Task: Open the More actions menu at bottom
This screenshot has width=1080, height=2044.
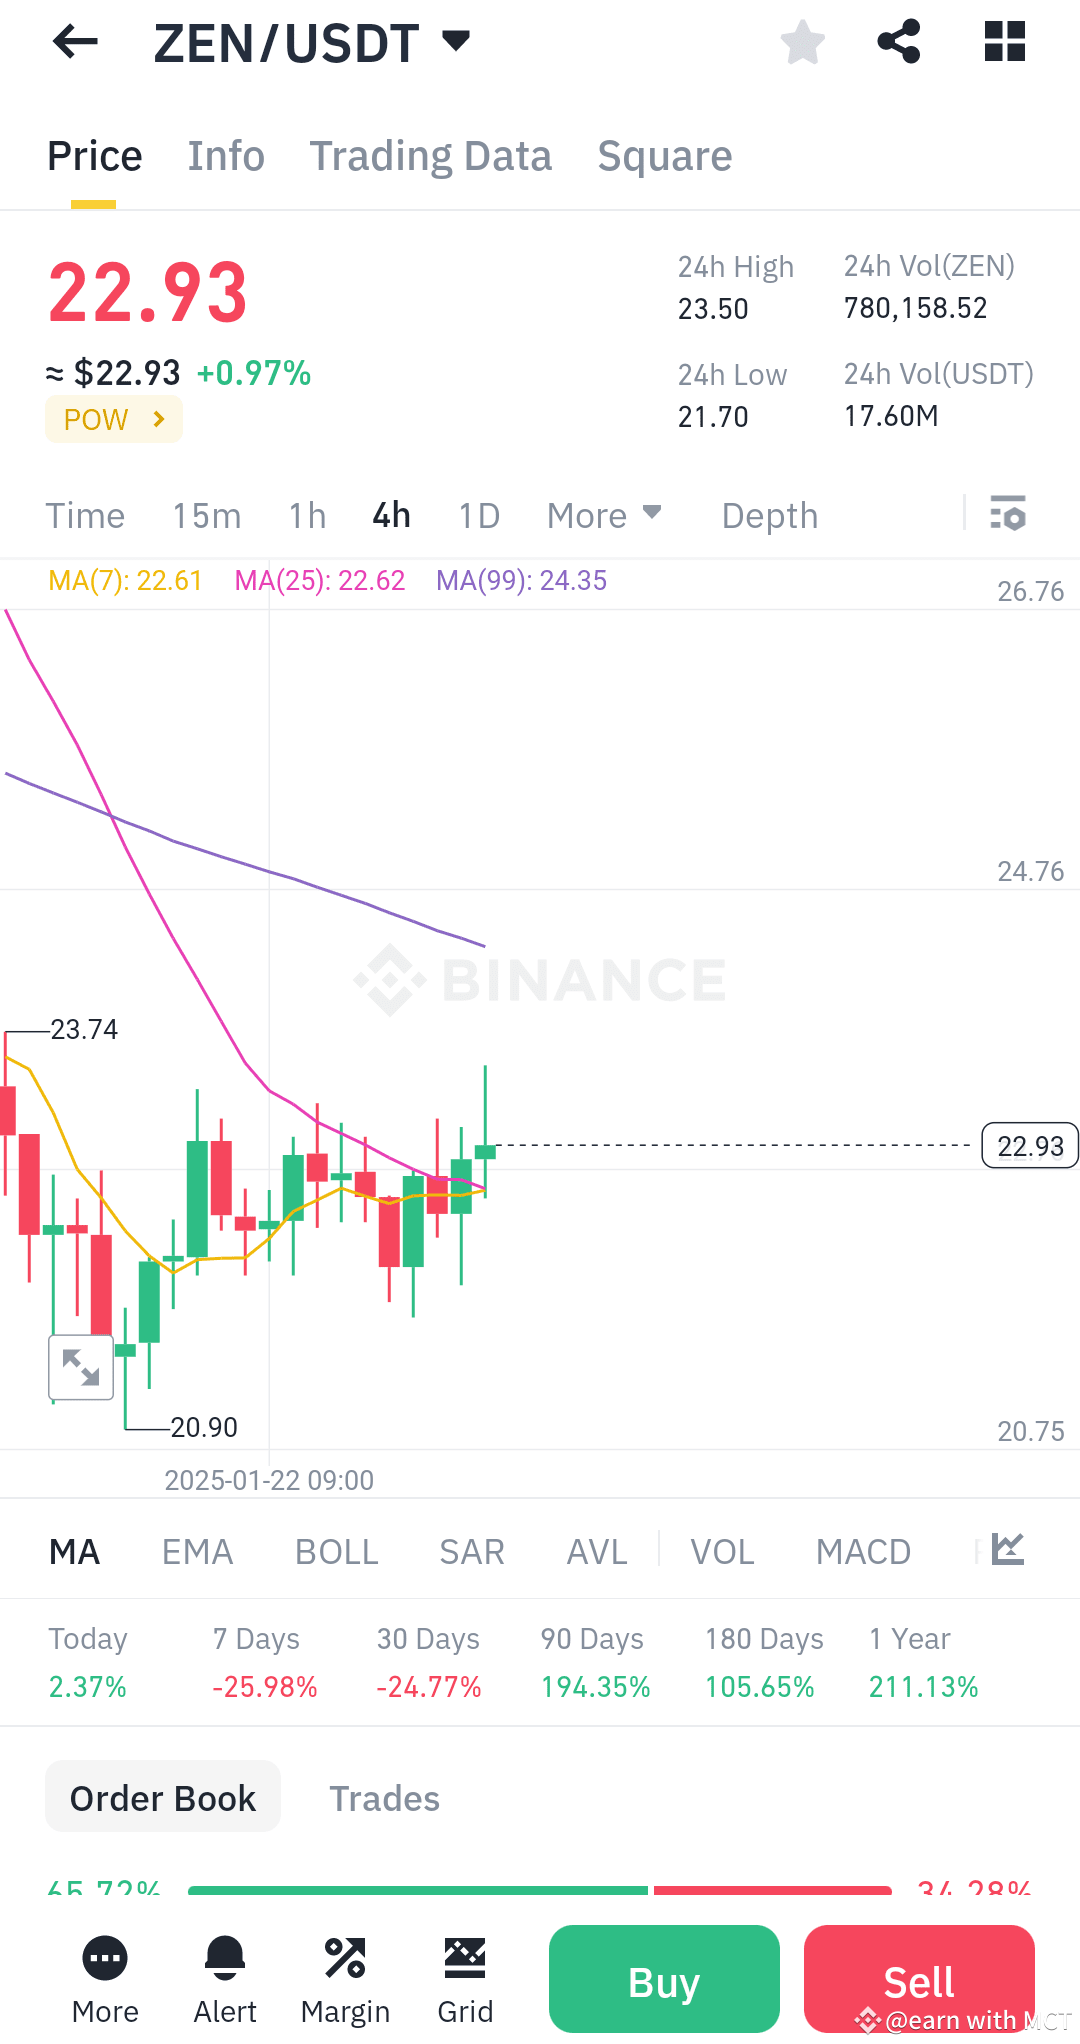Action: click(104, 1980)
